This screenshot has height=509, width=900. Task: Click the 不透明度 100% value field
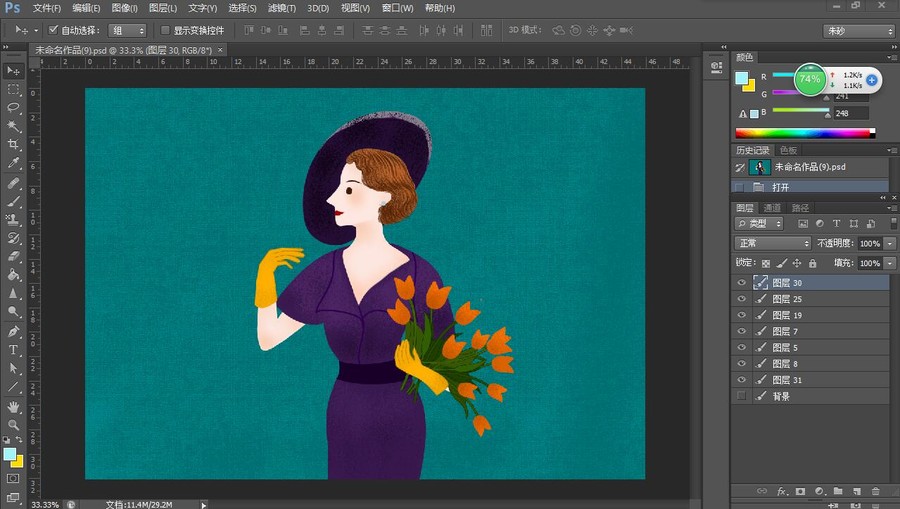click(870, 243)
